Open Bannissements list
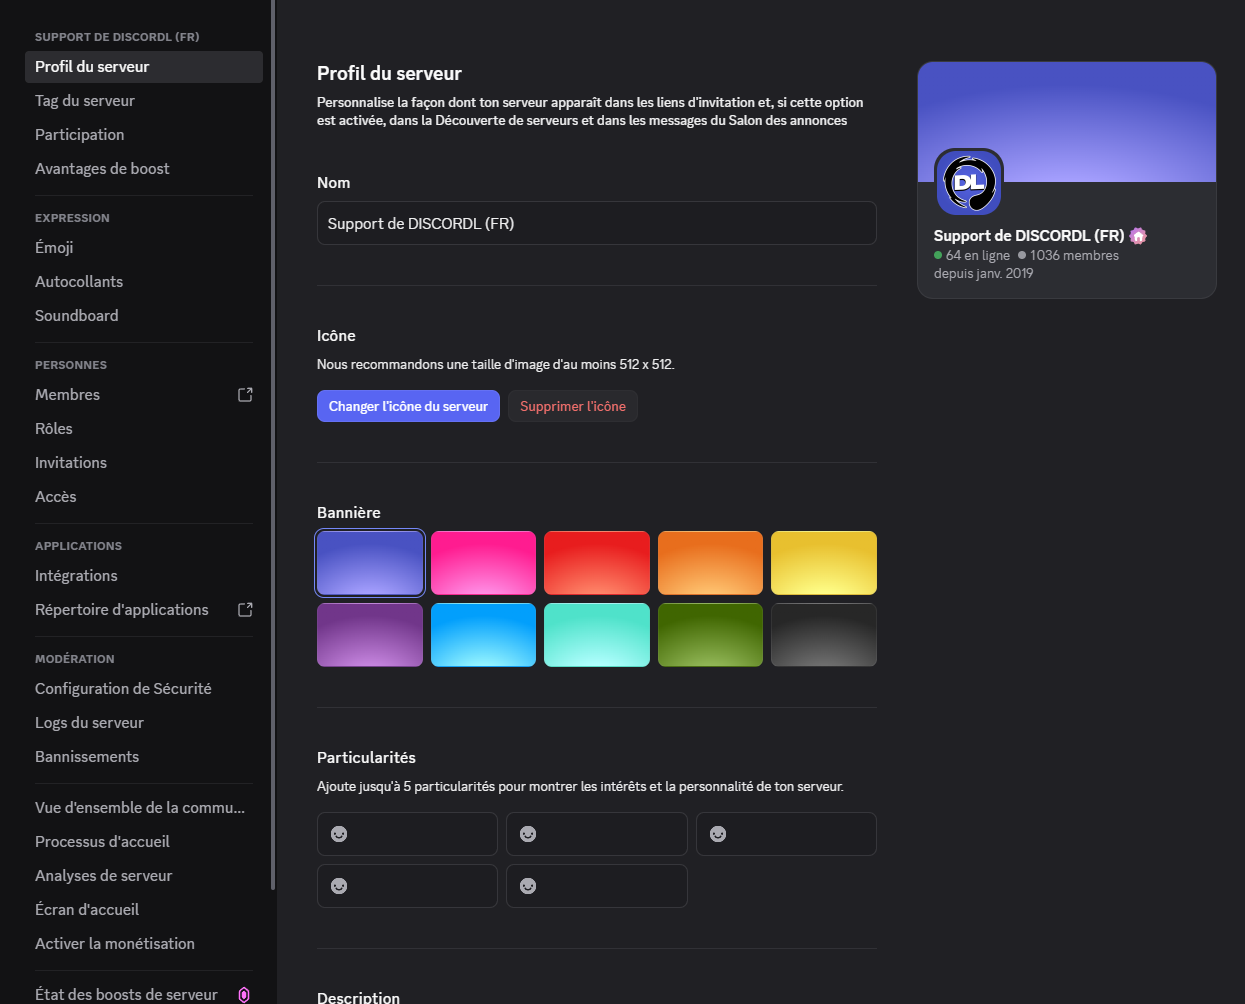The image size is (1245, 1004). (144, 757)
